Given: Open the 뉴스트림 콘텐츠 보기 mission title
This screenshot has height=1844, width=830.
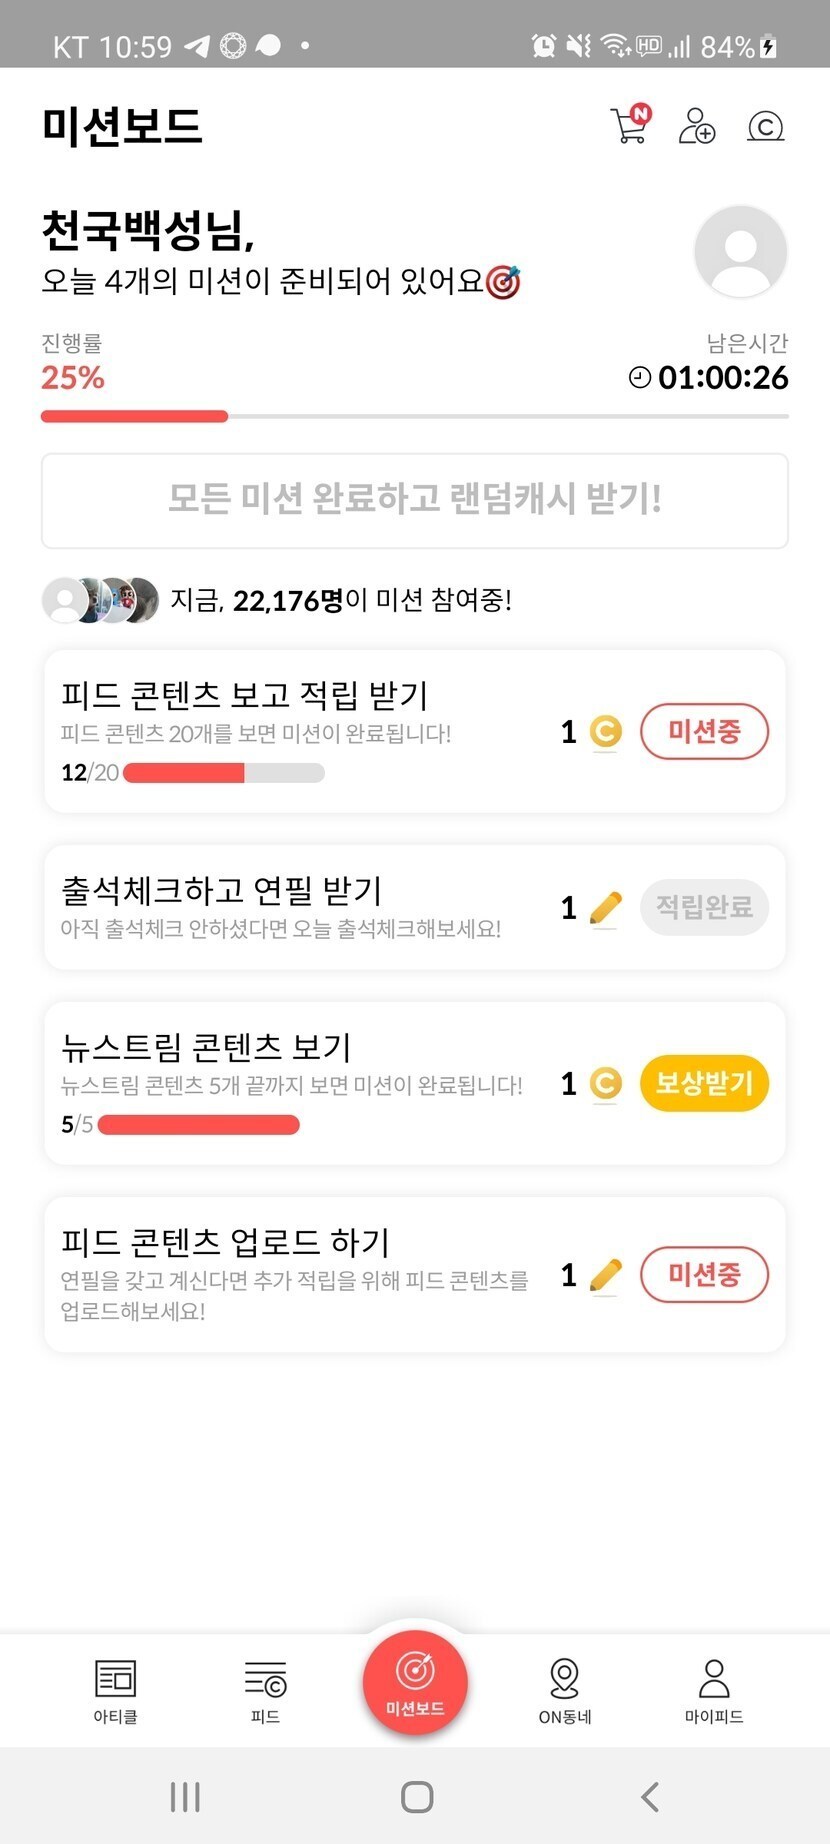Looking at the screenshot, I should (x=206, y=1047).
